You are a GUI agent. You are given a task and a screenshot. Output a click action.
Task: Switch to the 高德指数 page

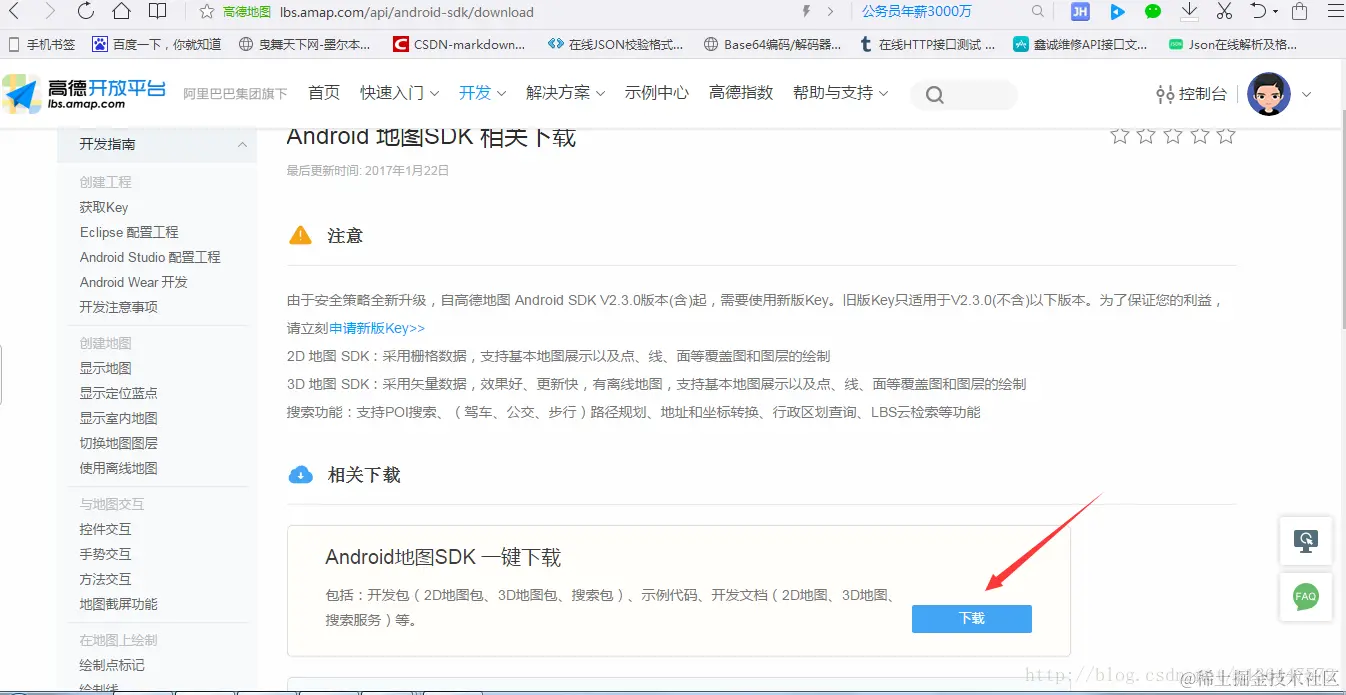coord(741,92)
